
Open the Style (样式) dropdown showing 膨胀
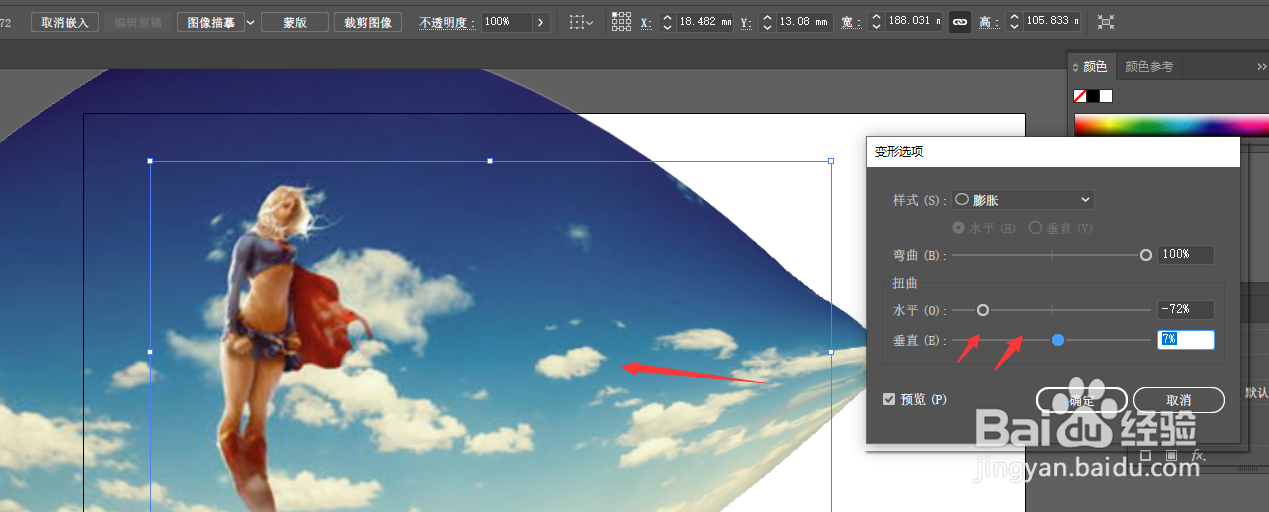click(1022, 200)
